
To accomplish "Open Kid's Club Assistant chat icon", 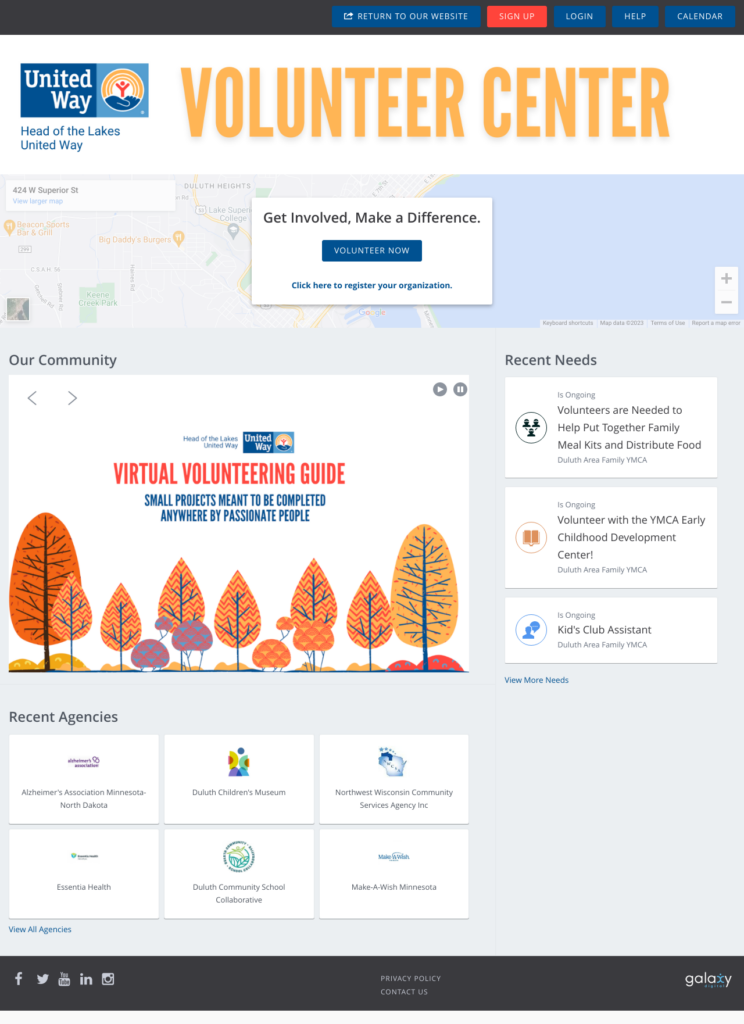I will click(x=531, y=630).
